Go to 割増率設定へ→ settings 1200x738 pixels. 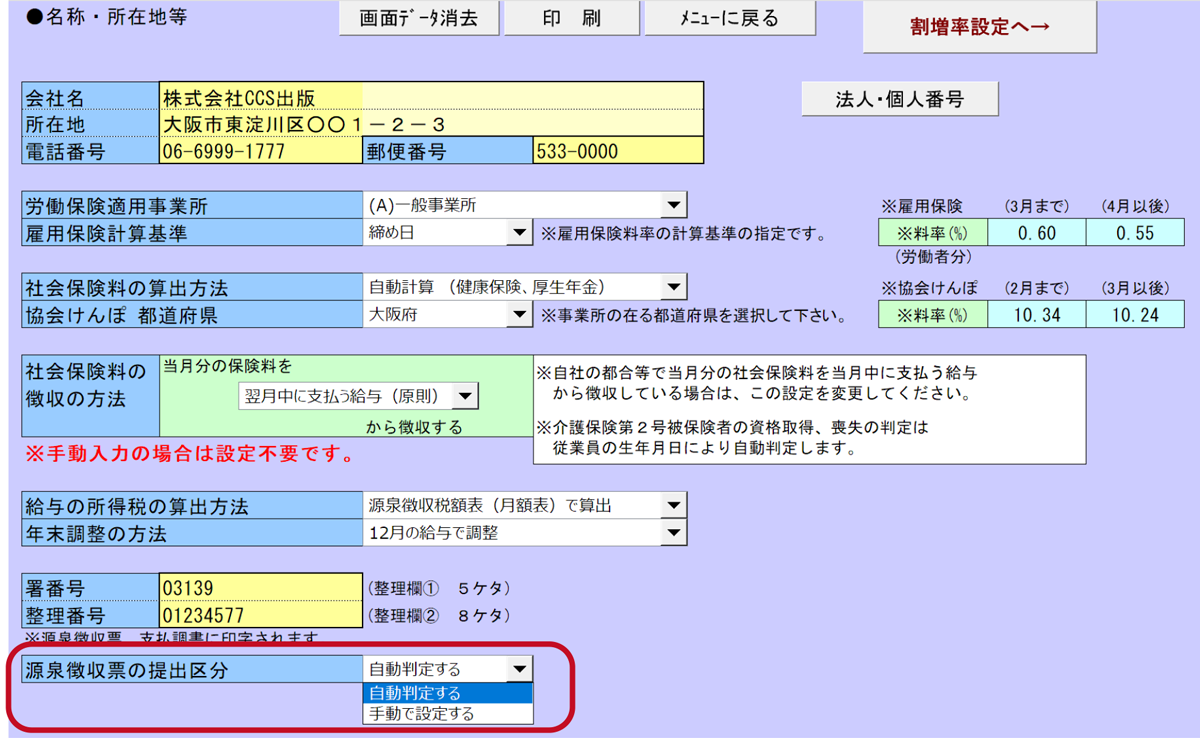979,27
